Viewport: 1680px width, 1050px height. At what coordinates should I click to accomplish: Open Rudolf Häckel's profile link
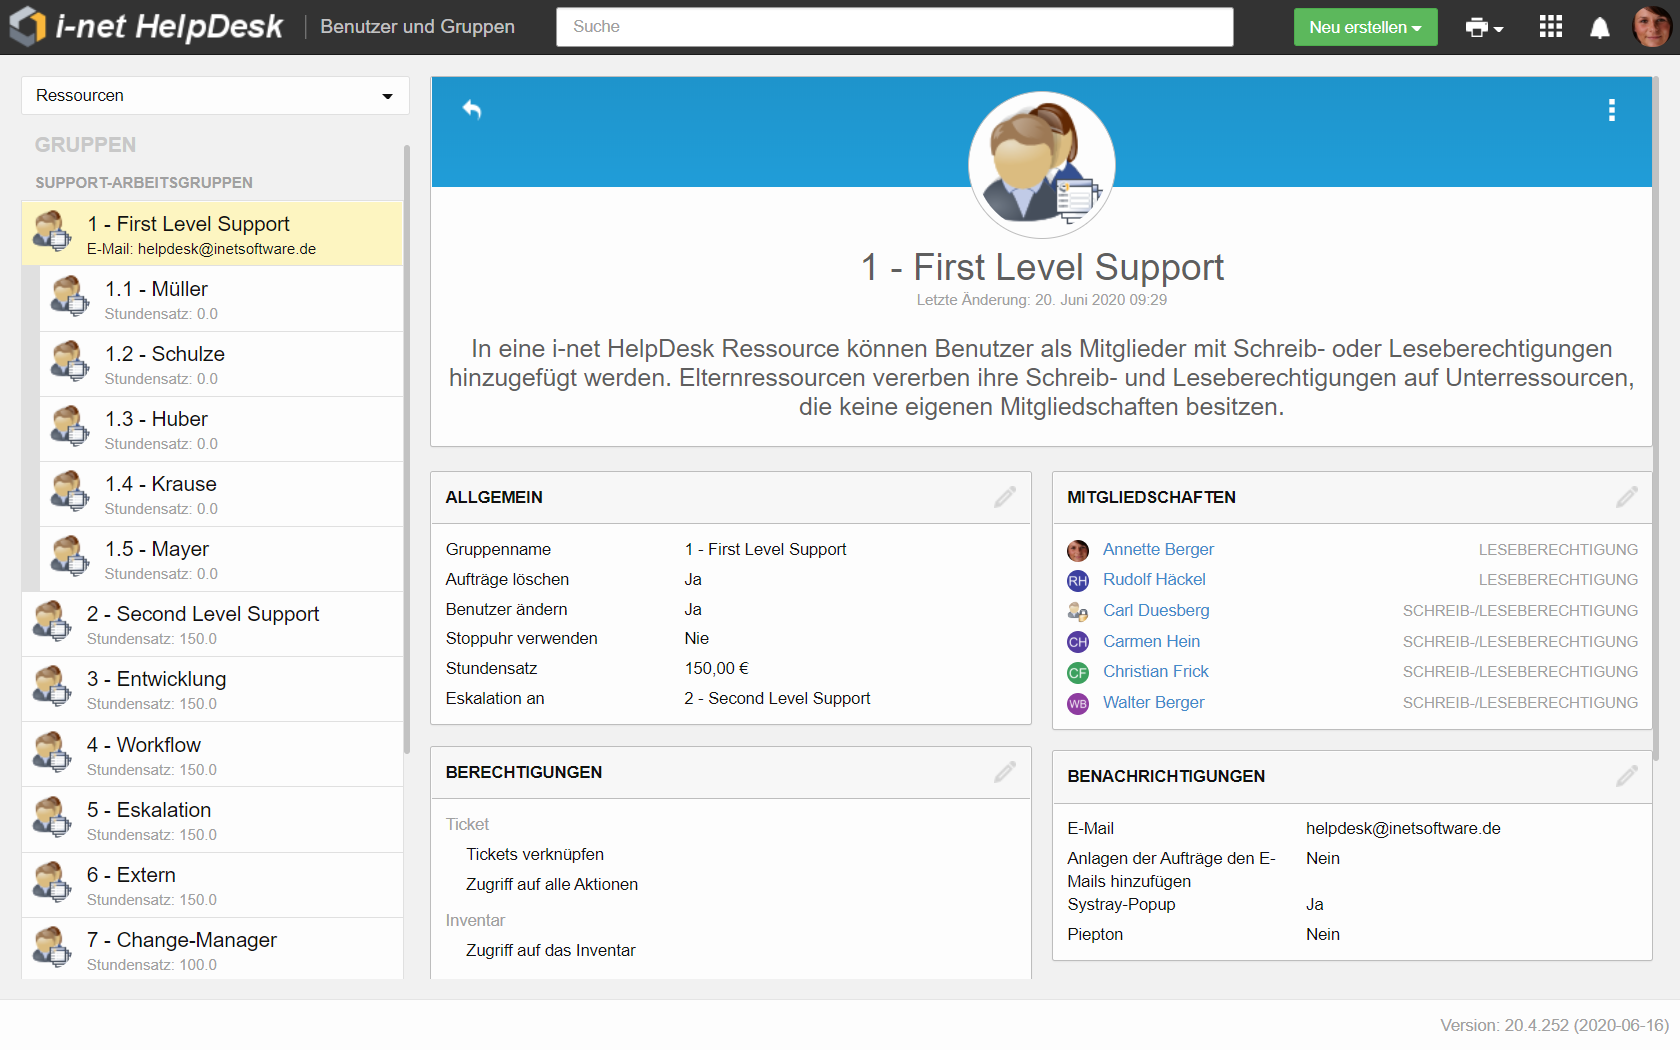1154,579
